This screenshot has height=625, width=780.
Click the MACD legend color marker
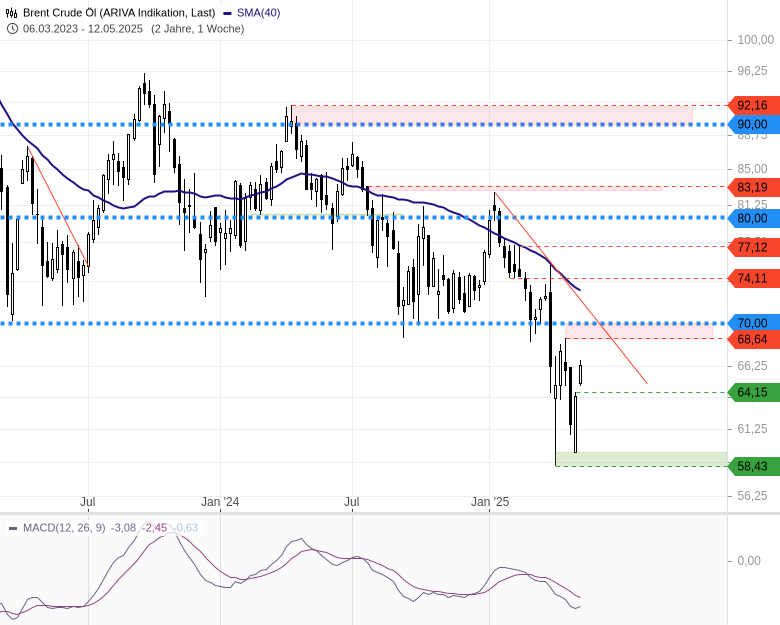(13, 528)
